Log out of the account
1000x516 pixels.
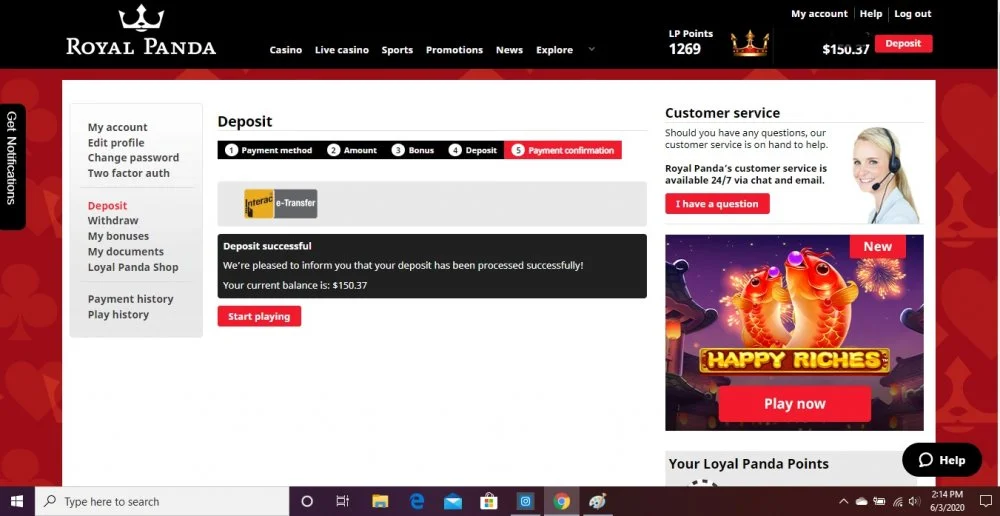[x=913, y=13]
